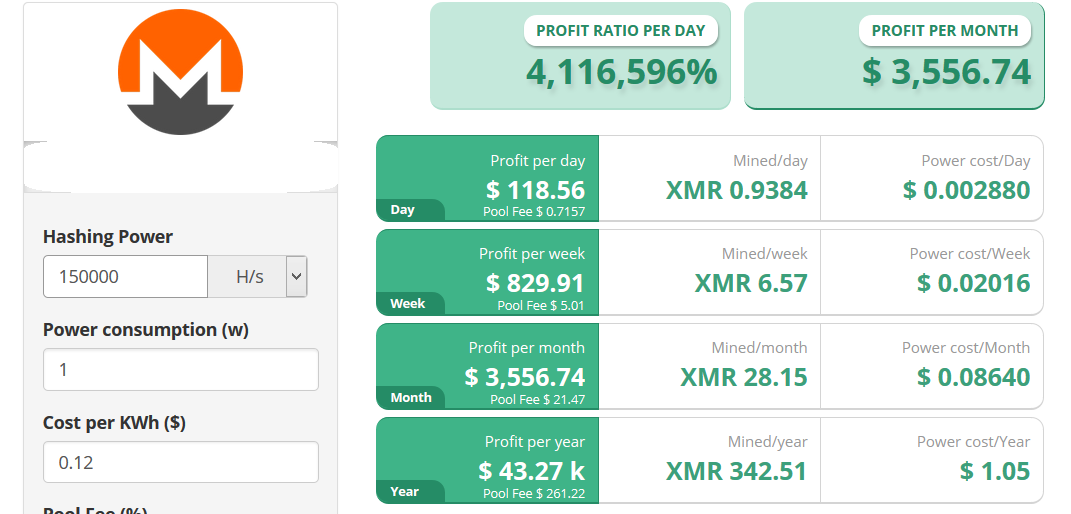Edit the Cost per KWh field
This screenshot has width=1071, height=514.
coord(181,462)
